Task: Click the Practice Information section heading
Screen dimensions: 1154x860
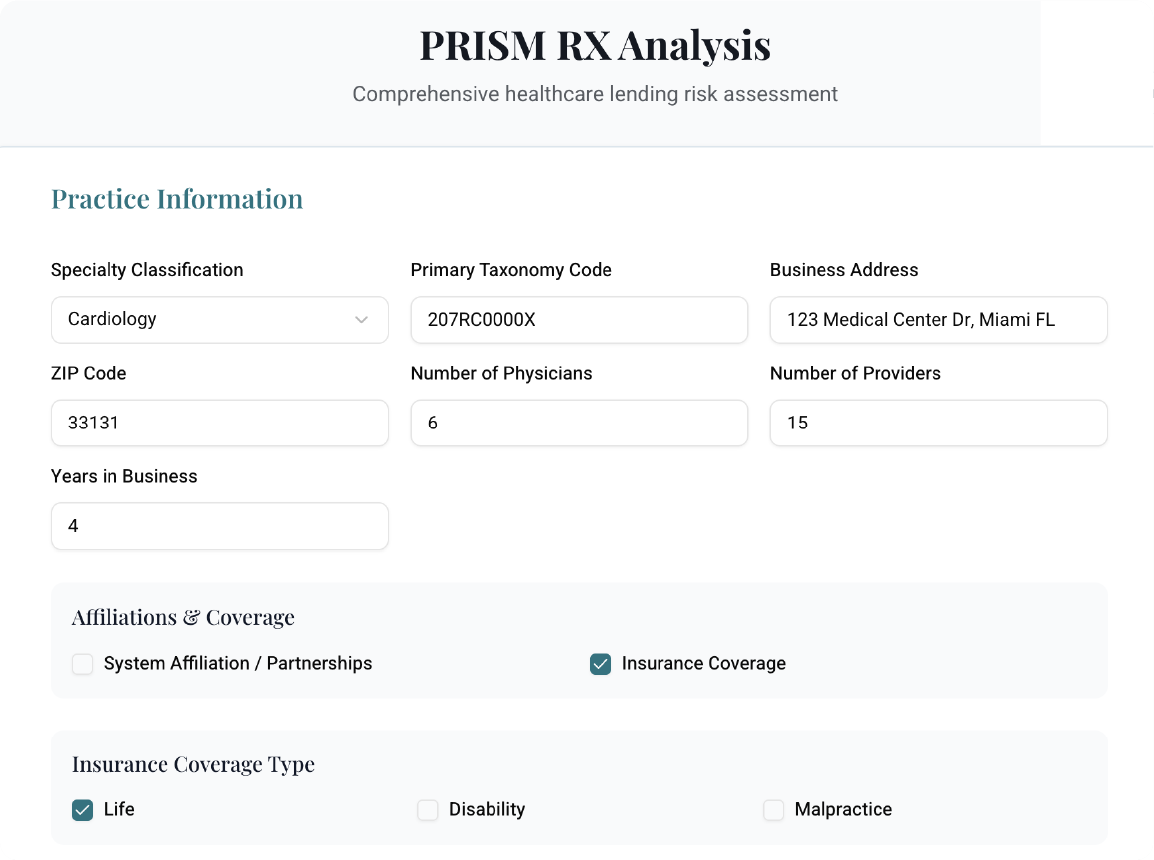Action: 177,199
